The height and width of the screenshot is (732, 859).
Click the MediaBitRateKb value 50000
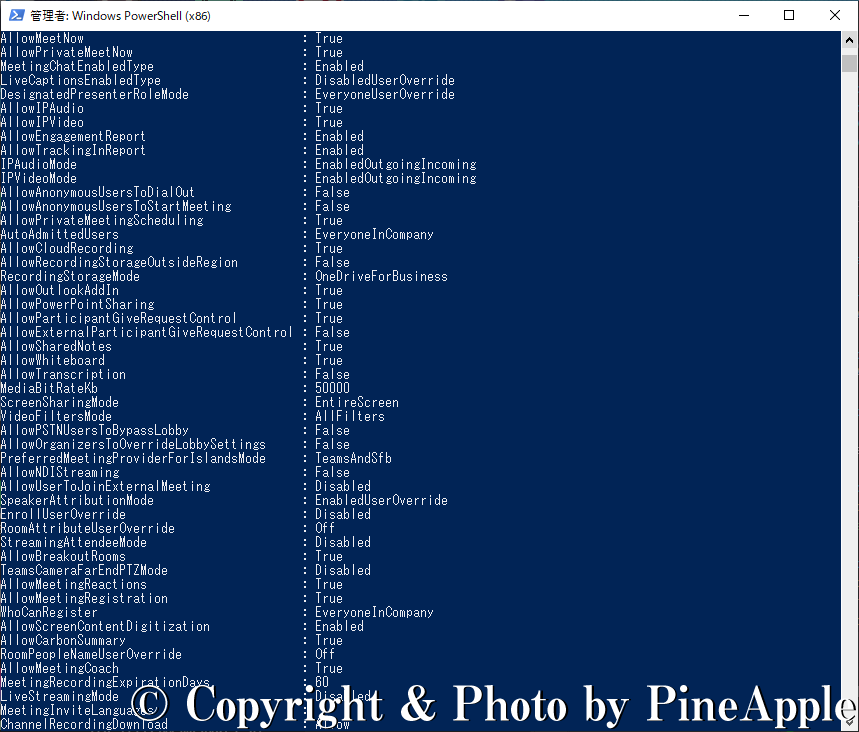tap(332, 388)
